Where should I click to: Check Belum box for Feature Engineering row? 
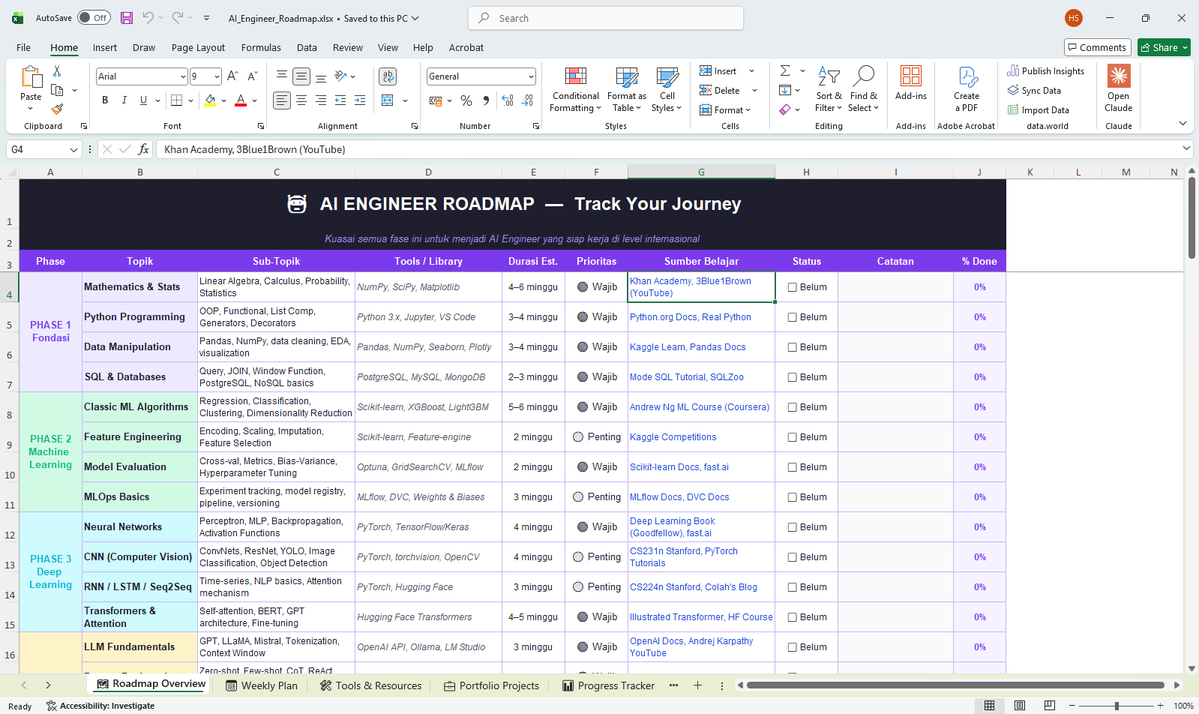[x=792, y=437]
